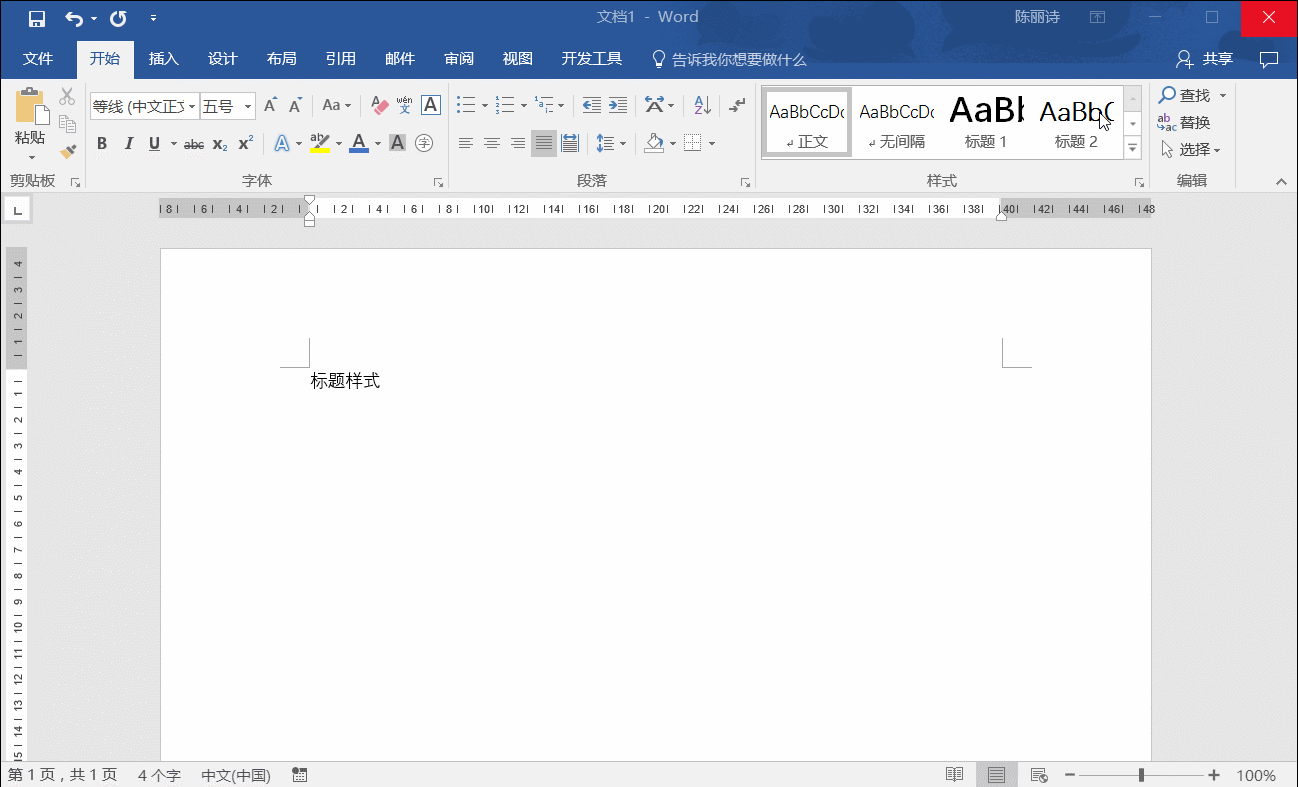Apply distributed alignment
The height and width of the screenshot is (787, 1298).
(x=570, y=144)
